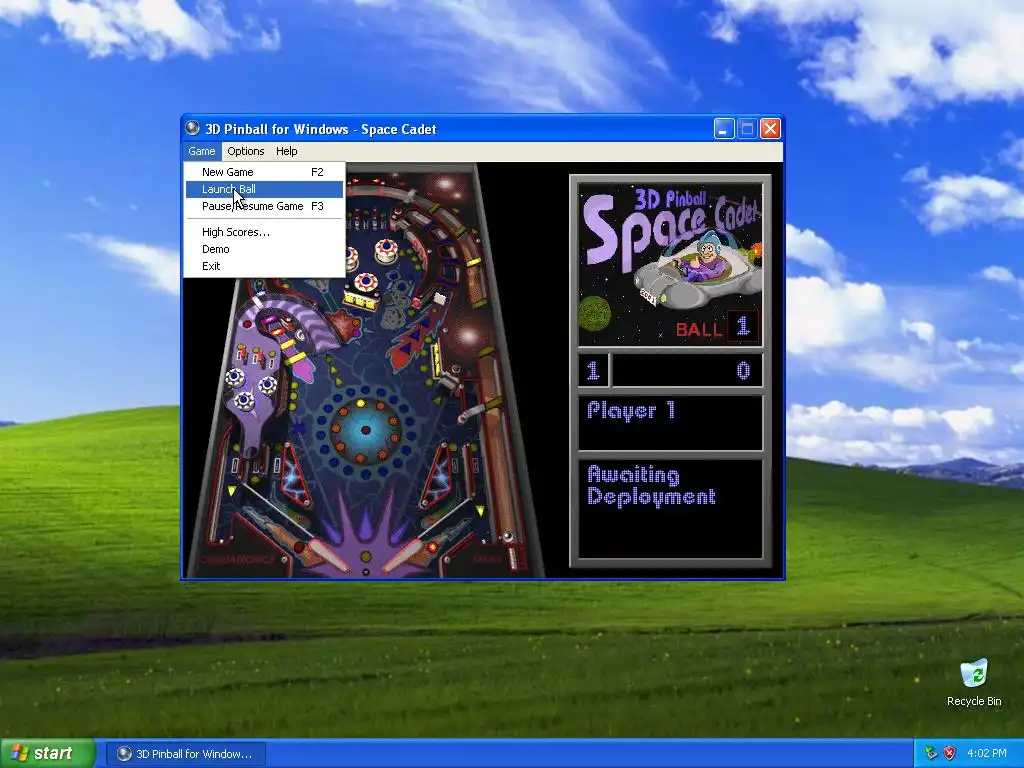This screenshot has width=1024, height=768.
Task: Click the disabled maximize button
Action: coord(747,129)
